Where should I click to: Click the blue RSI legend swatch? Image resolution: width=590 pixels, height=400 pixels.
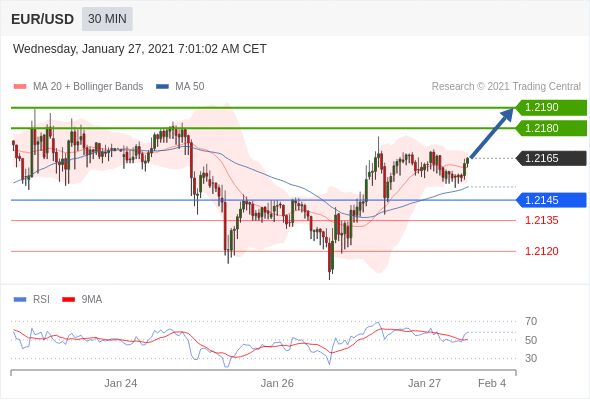(20, 300)
